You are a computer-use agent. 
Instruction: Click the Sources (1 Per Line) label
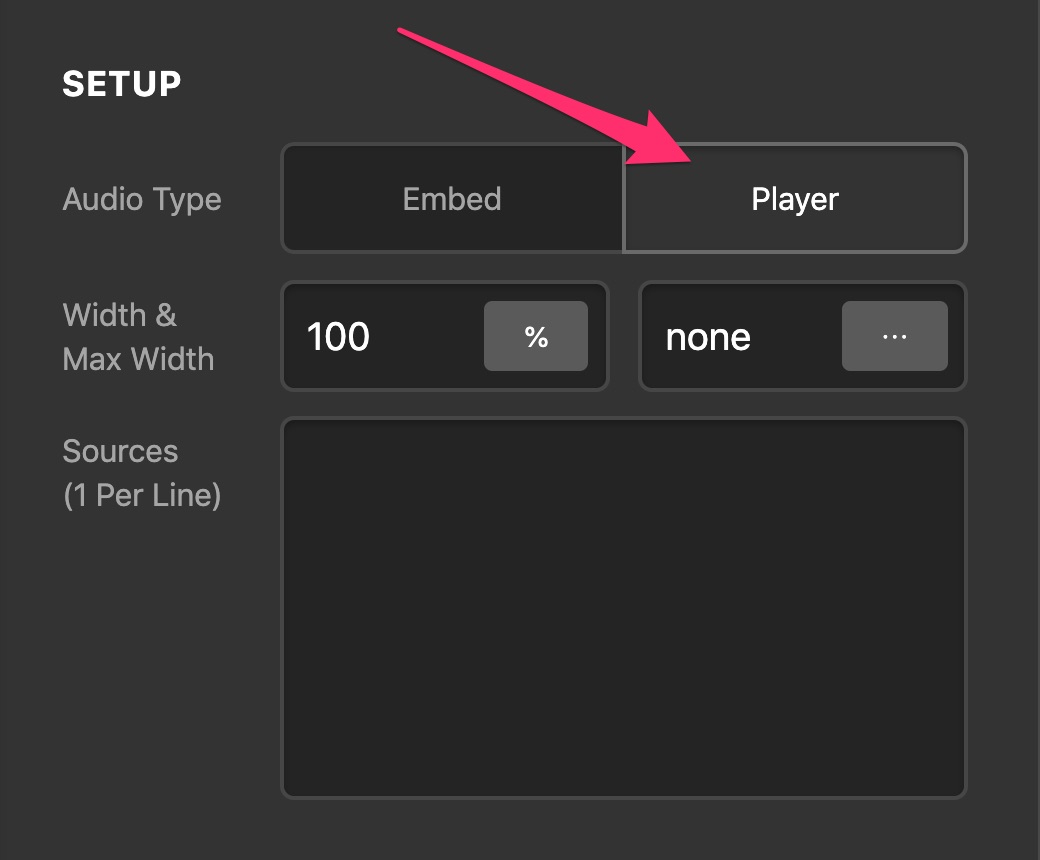coord(142,473)
